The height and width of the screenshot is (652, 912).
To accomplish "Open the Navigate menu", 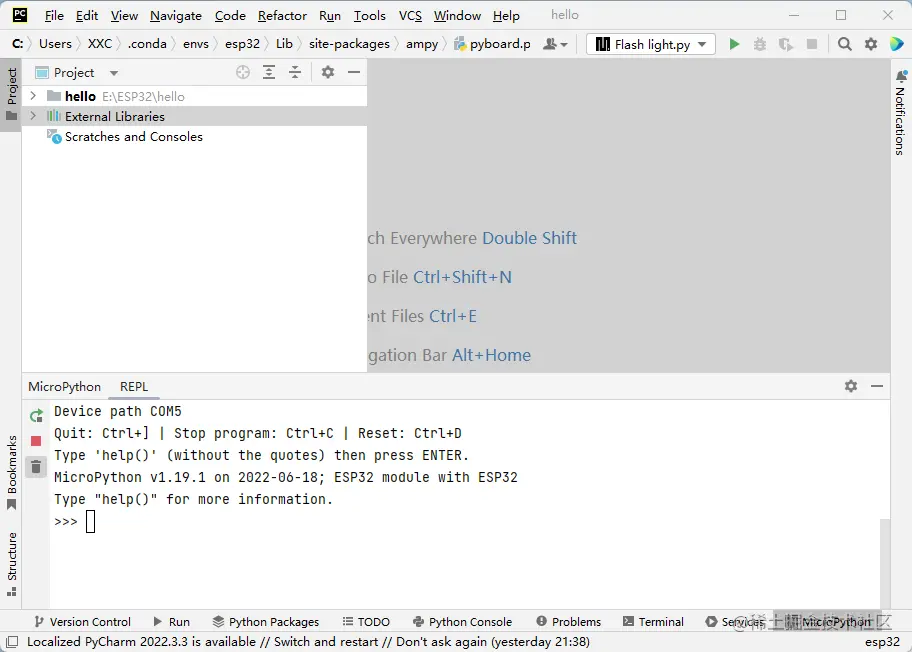I will pos(175,15).
